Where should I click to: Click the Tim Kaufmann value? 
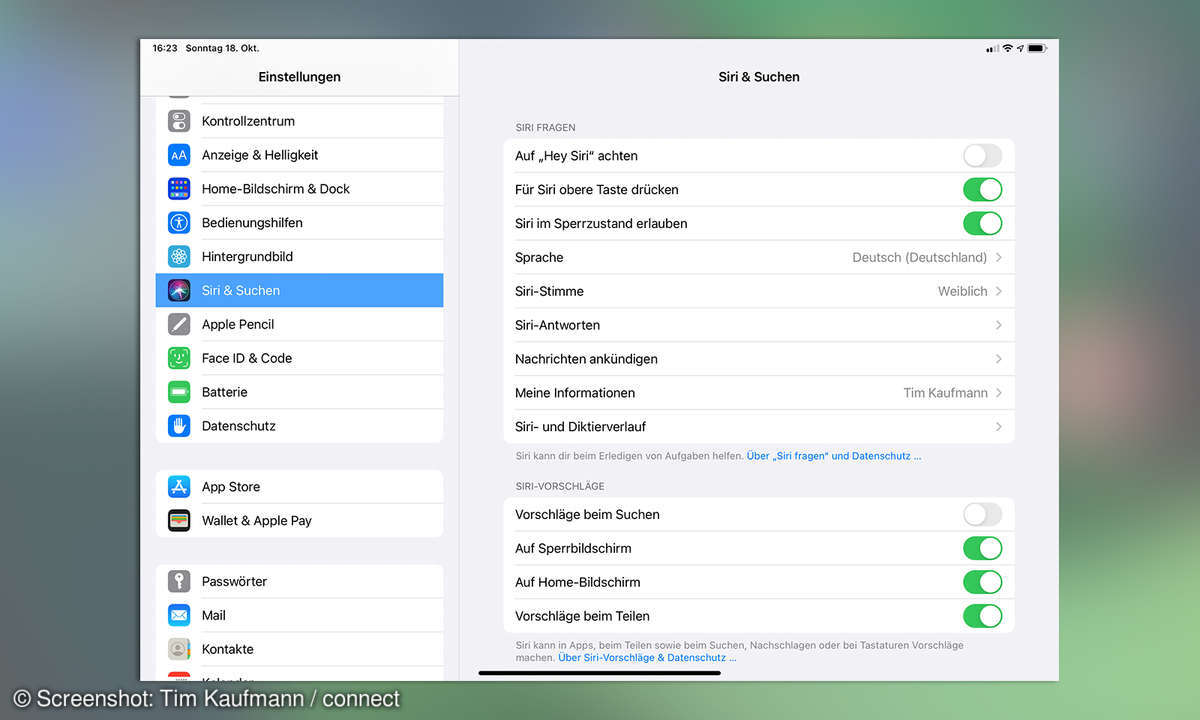[x=945, y=393]
